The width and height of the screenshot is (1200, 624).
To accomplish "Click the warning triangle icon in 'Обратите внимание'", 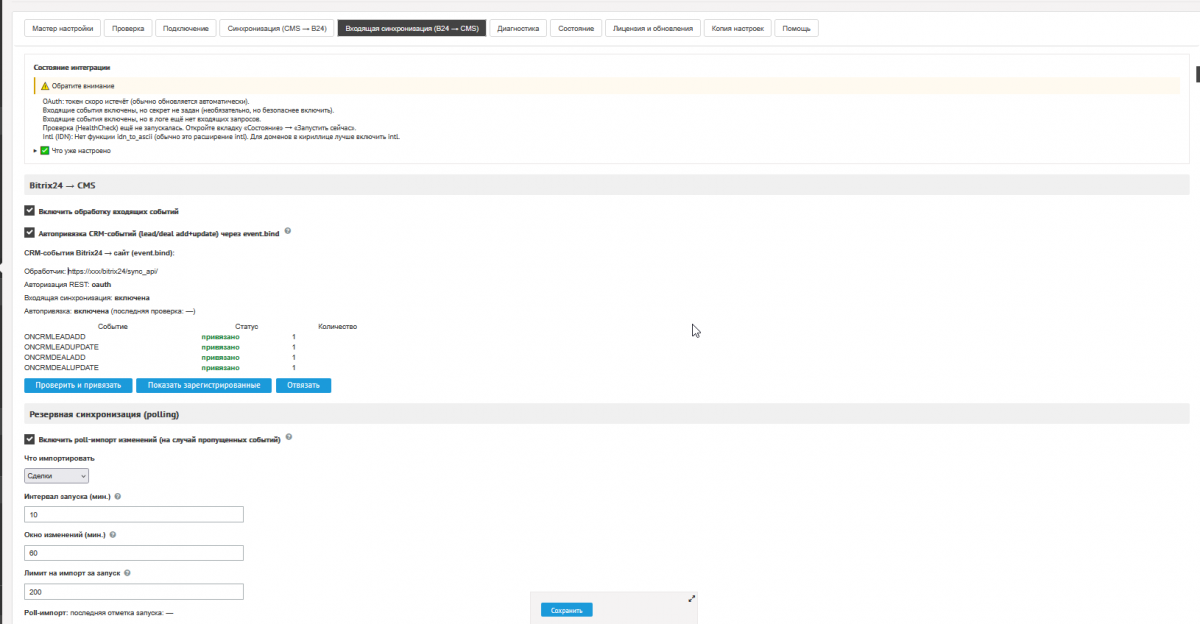I will 45,86.
